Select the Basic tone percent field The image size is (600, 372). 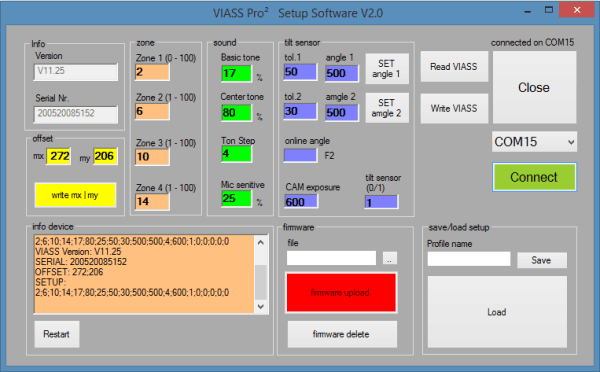(236, 73)
